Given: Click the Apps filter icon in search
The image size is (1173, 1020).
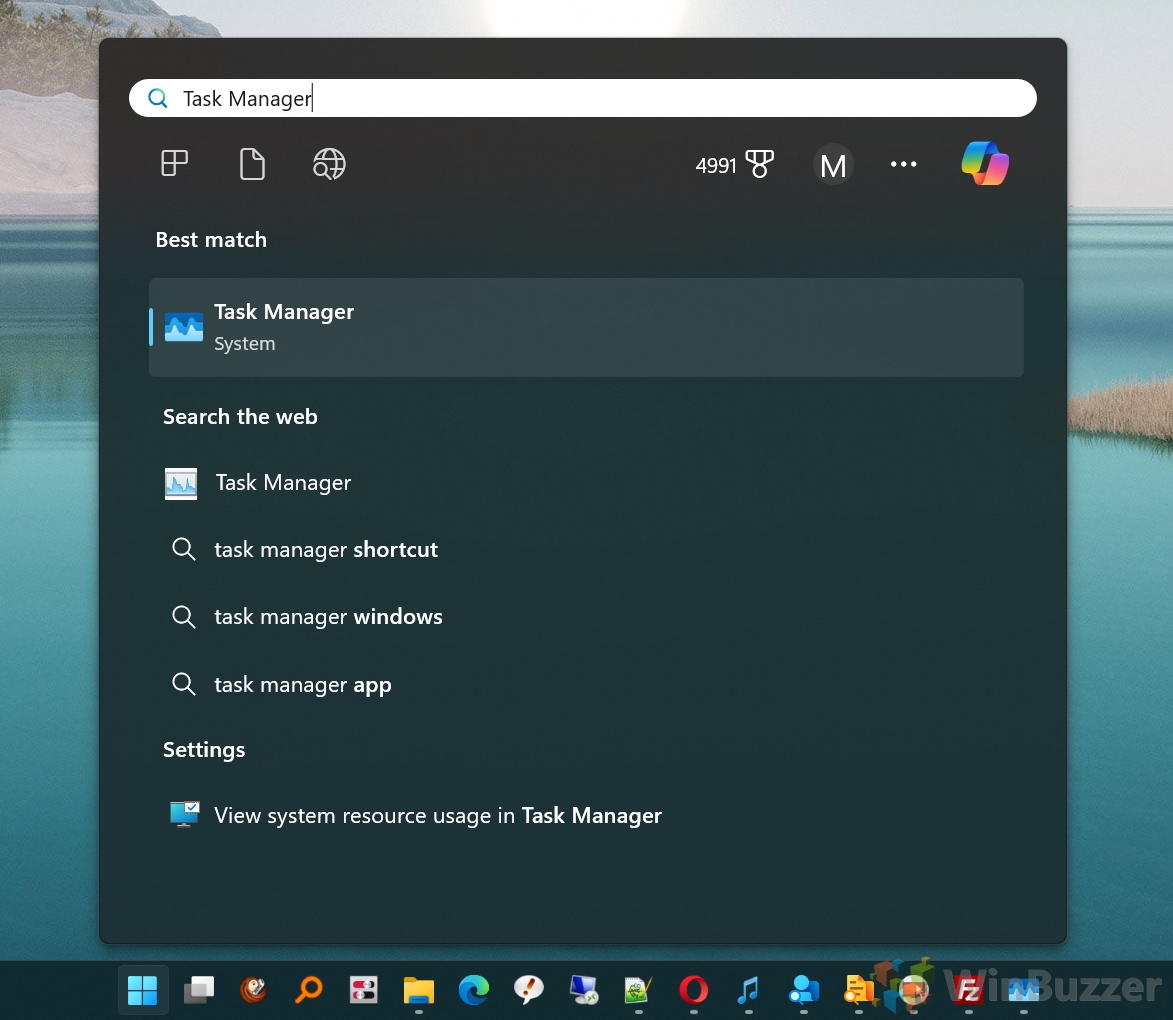Looking at the screenshot, I should [175, 163].
